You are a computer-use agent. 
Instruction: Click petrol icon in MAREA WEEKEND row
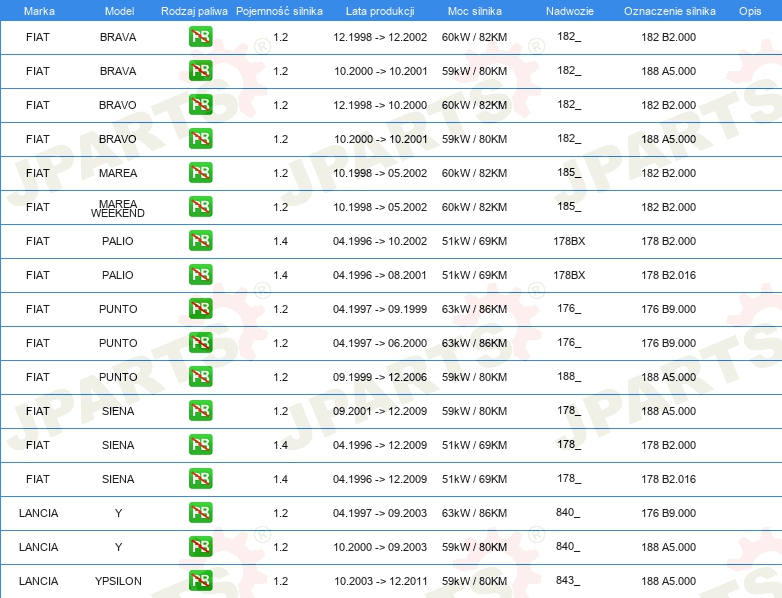point(200,206)
